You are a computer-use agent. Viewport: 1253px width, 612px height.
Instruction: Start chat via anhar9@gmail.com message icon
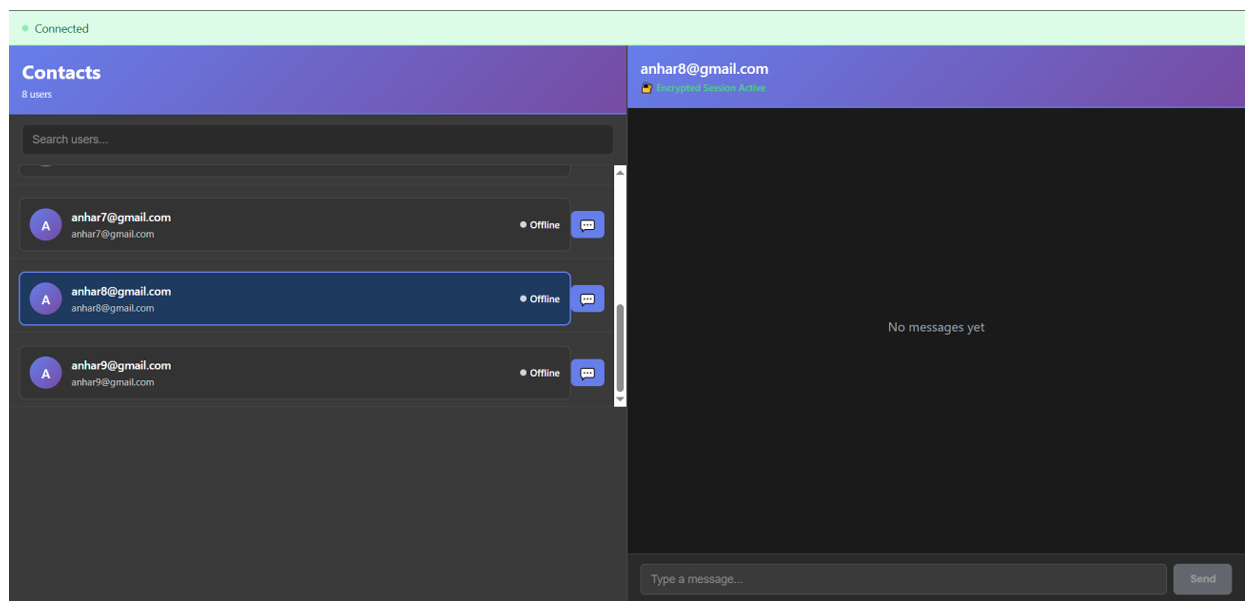point(587,373)
